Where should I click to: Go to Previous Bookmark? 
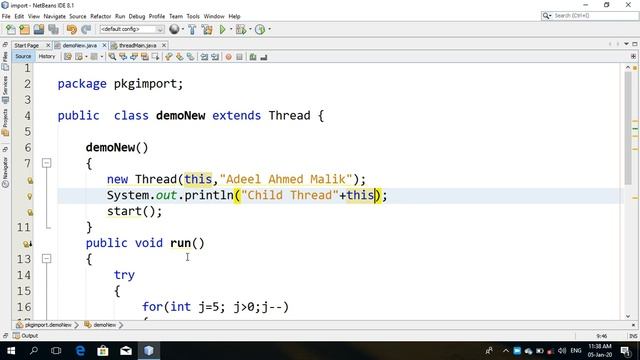point(169,57)
